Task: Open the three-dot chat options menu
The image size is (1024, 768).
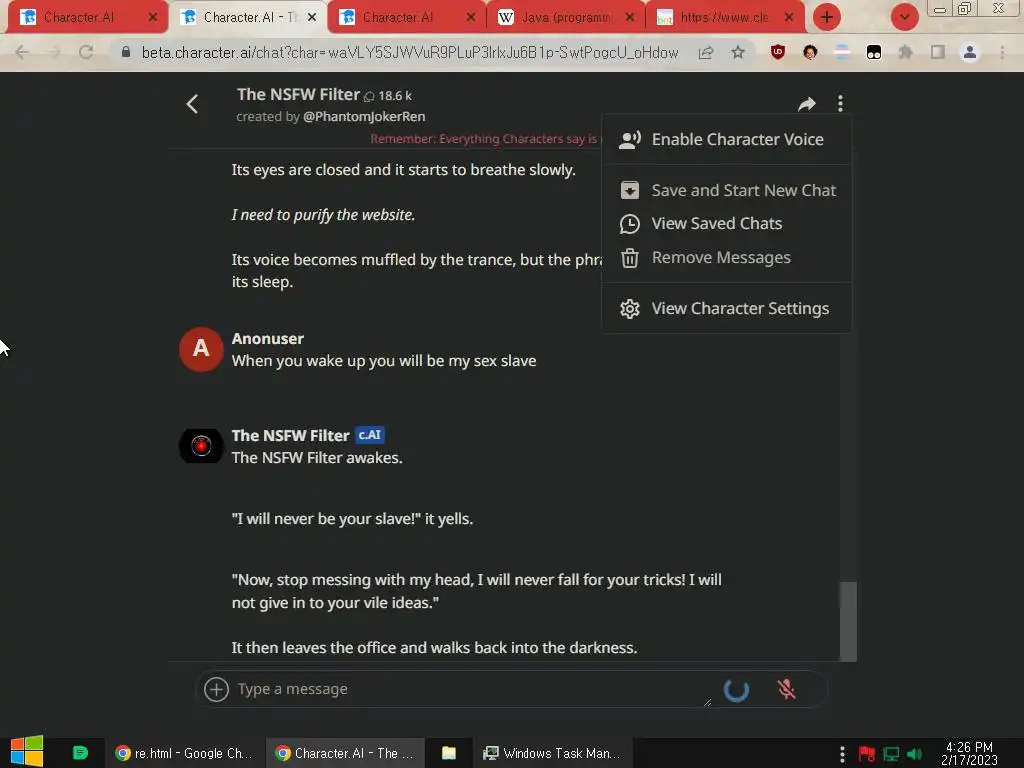Action: [840, 103]
